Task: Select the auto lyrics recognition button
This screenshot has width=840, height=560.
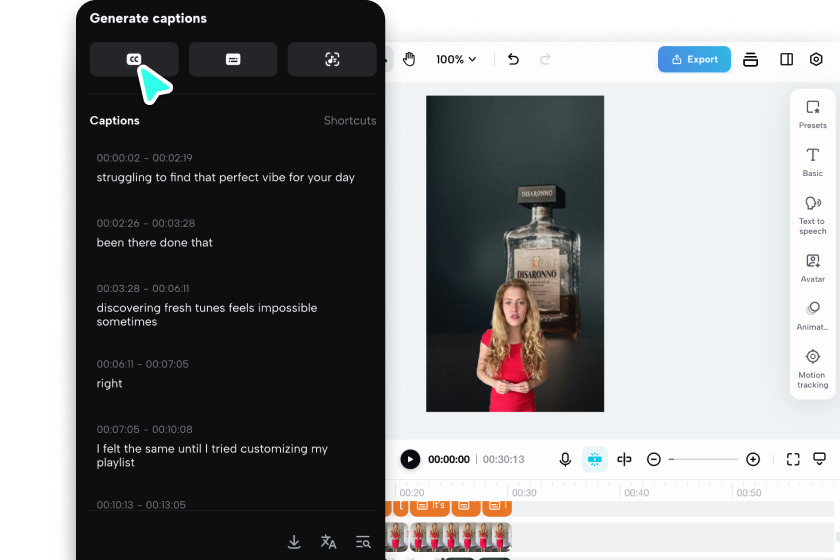Action: click(x=332, y=59)
